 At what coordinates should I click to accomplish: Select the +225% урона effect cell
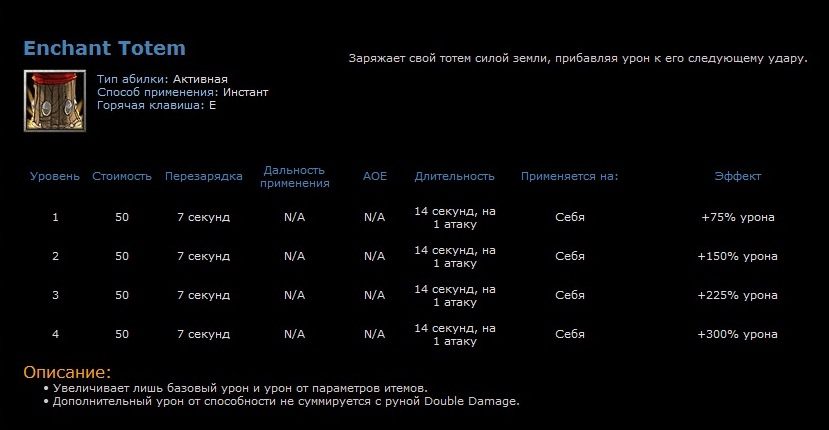coord(737,295)
